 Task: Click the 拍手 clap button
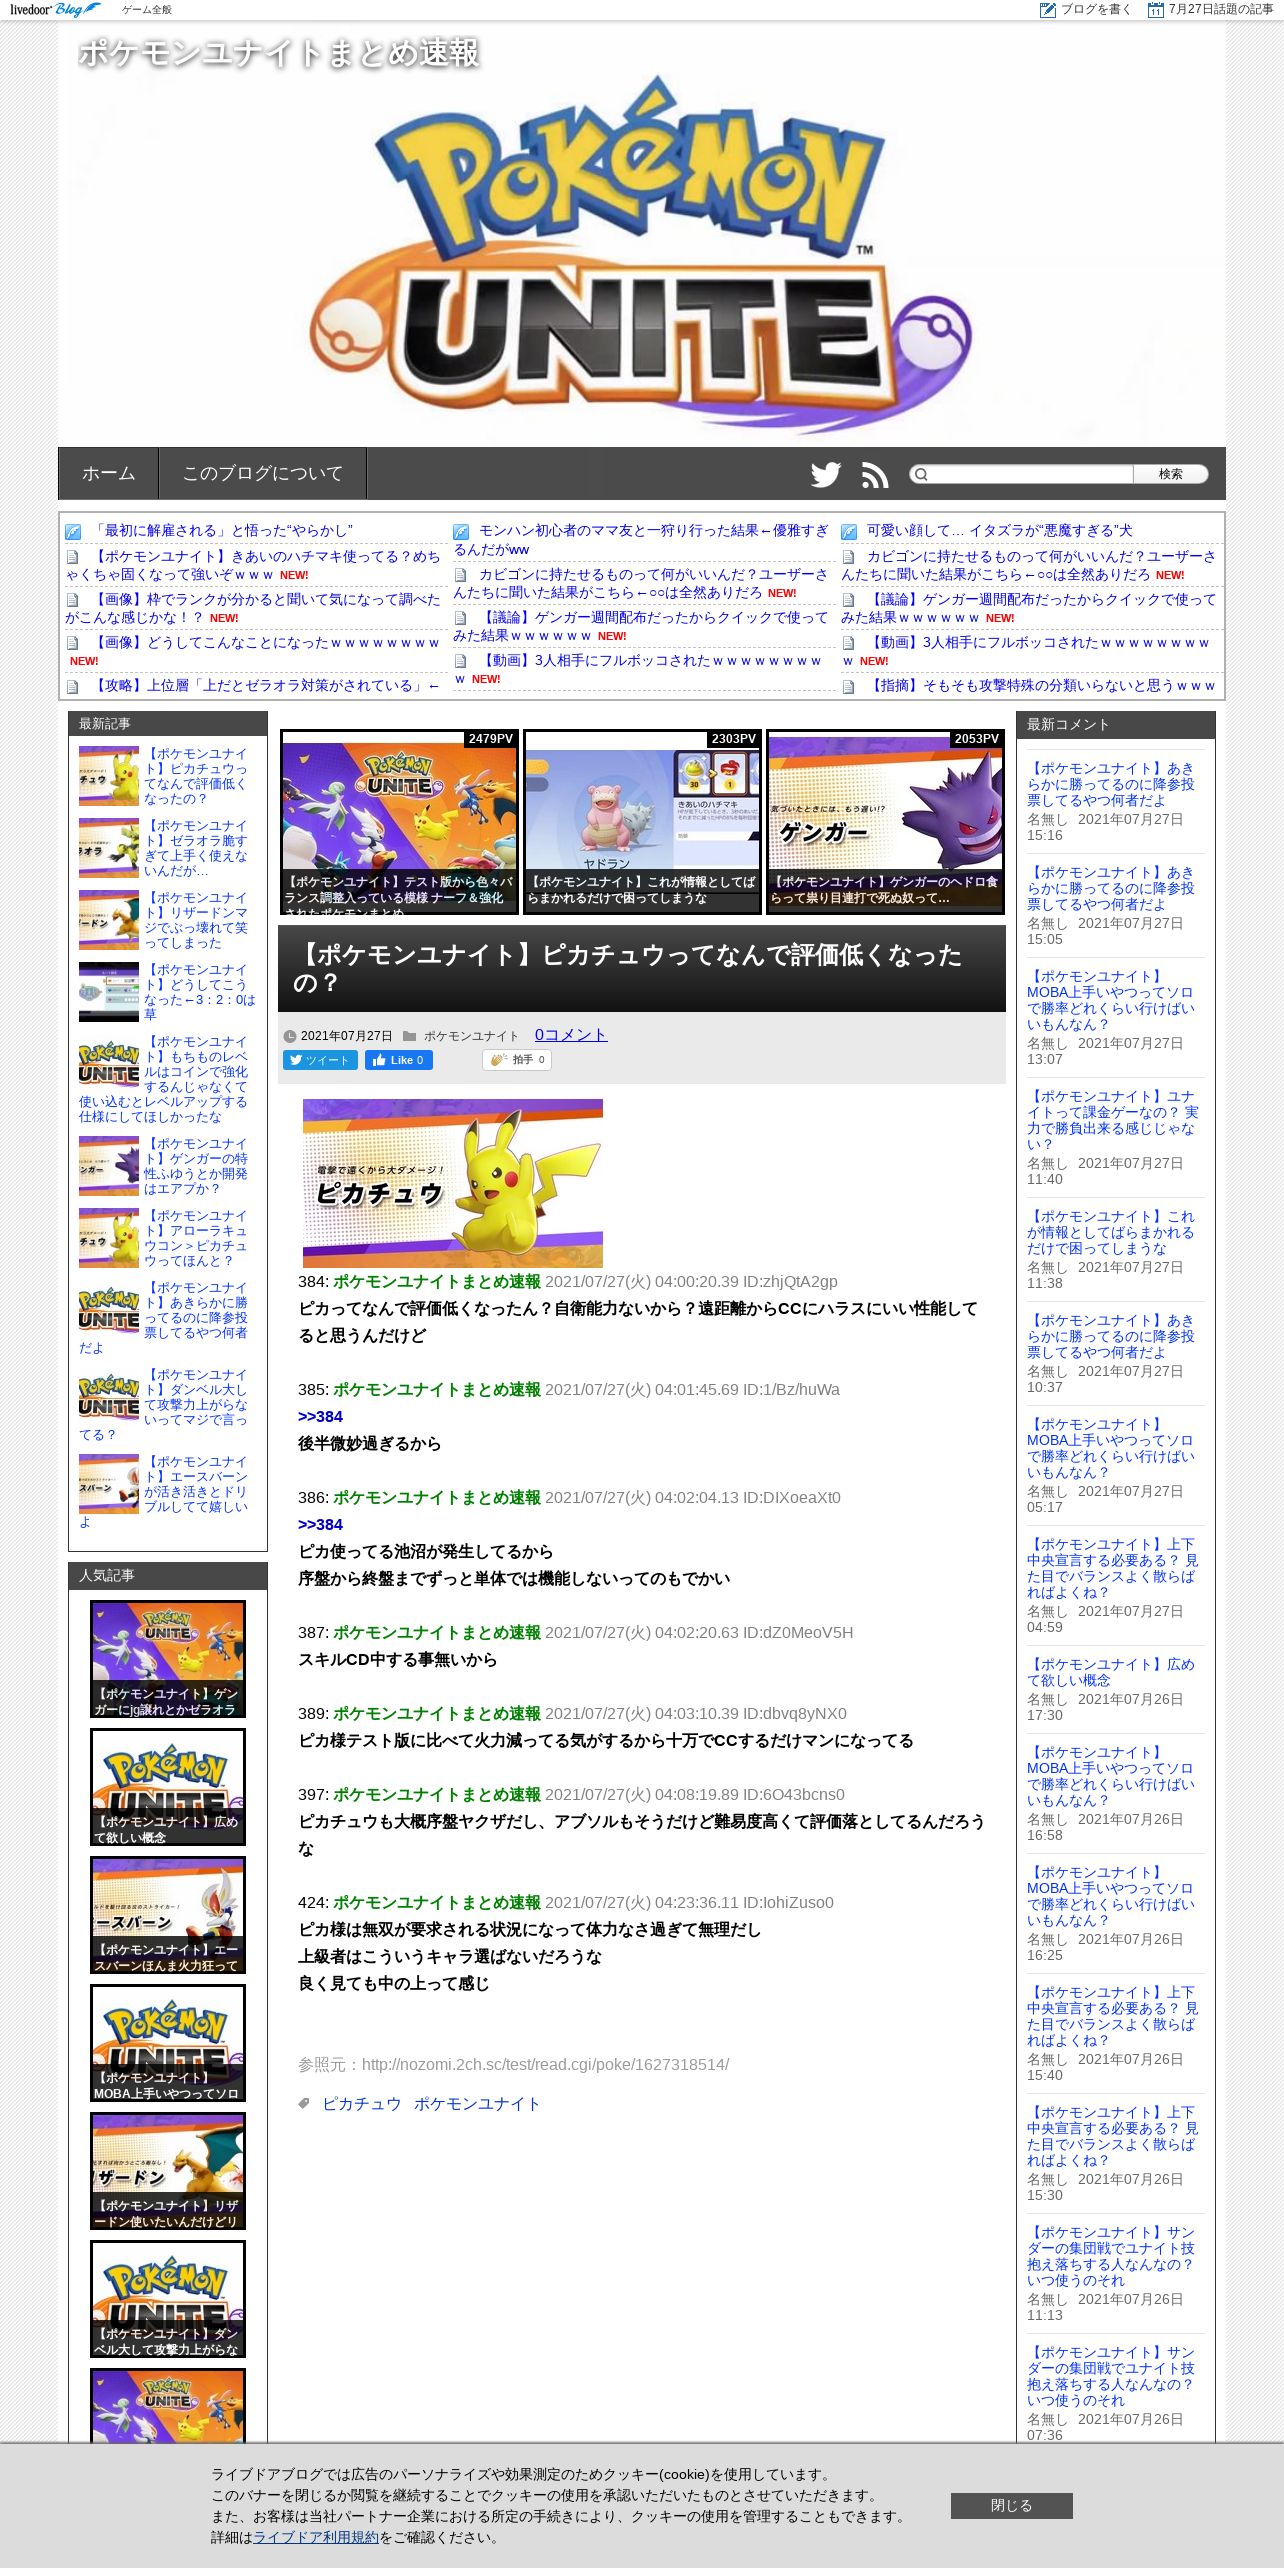click(x=517, y=1060)
